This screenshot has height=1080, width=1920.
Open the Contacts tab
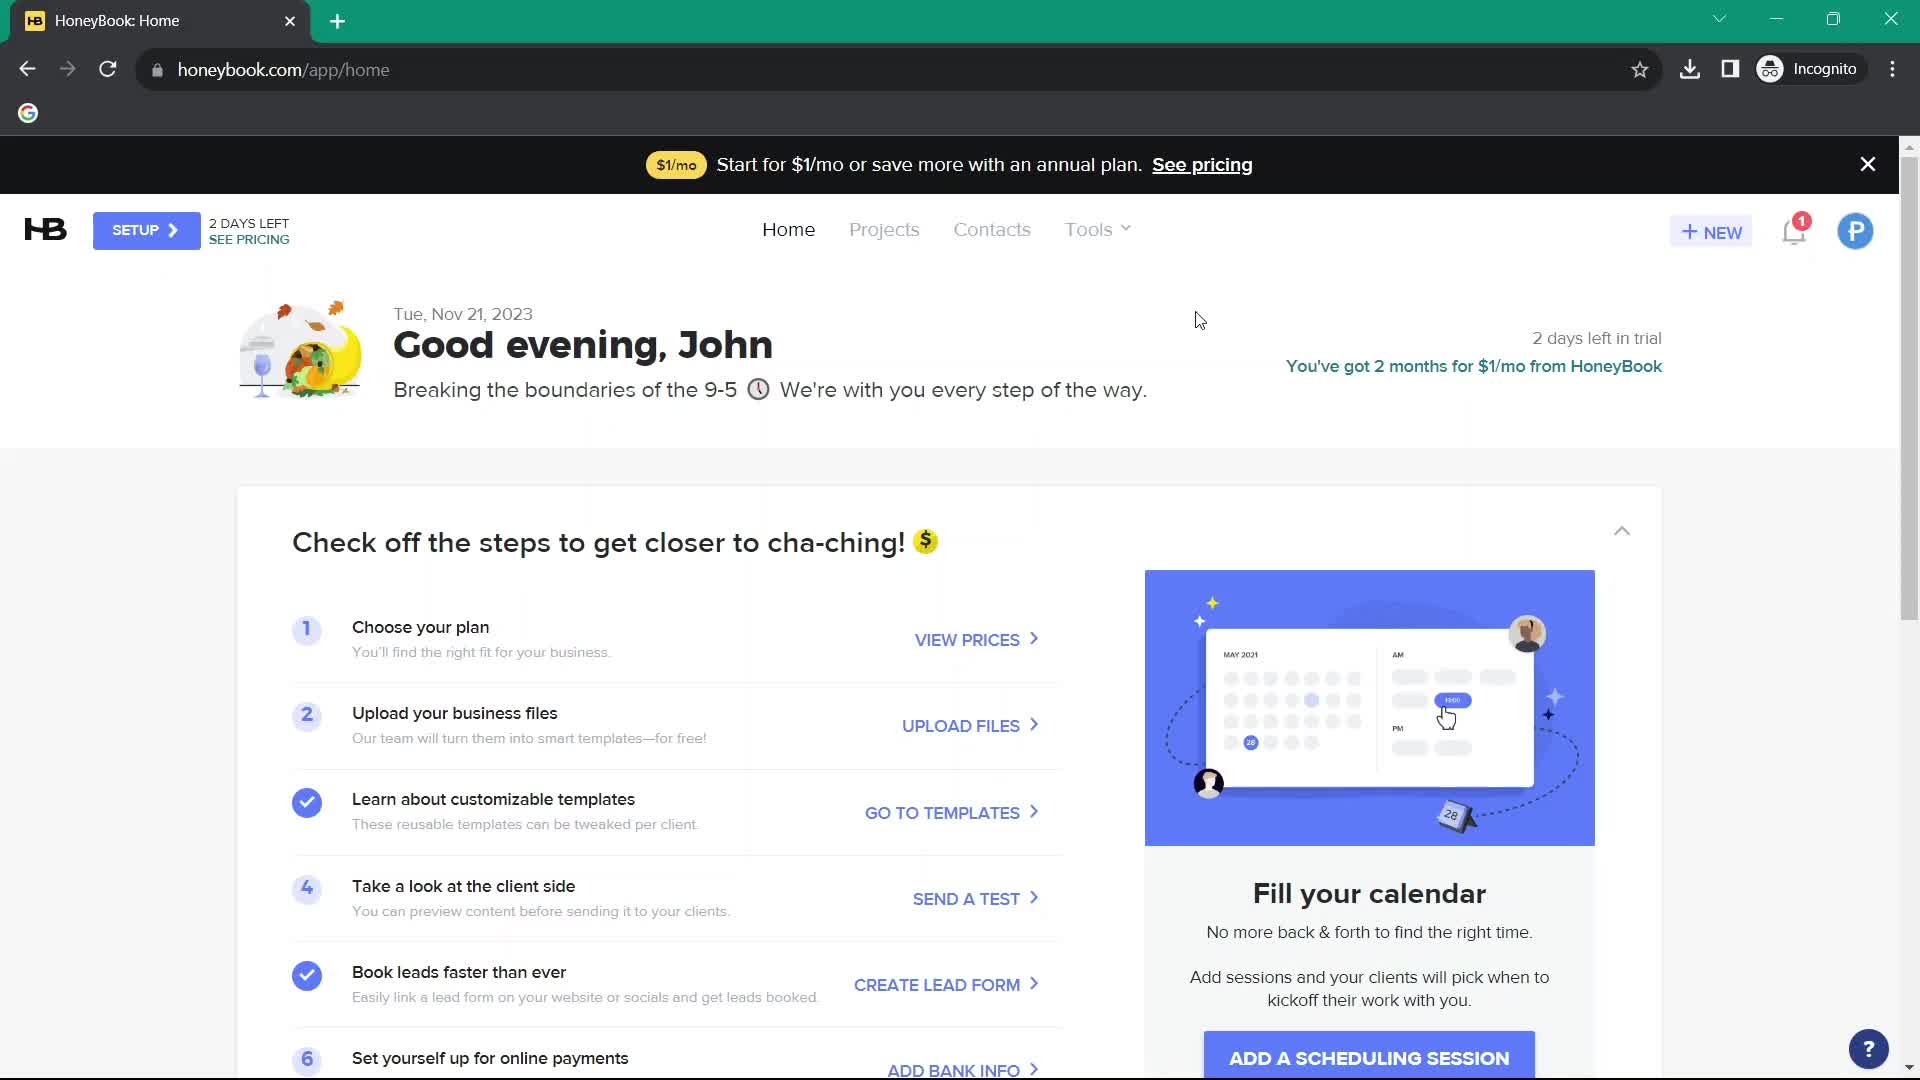(x=991, y=229)
